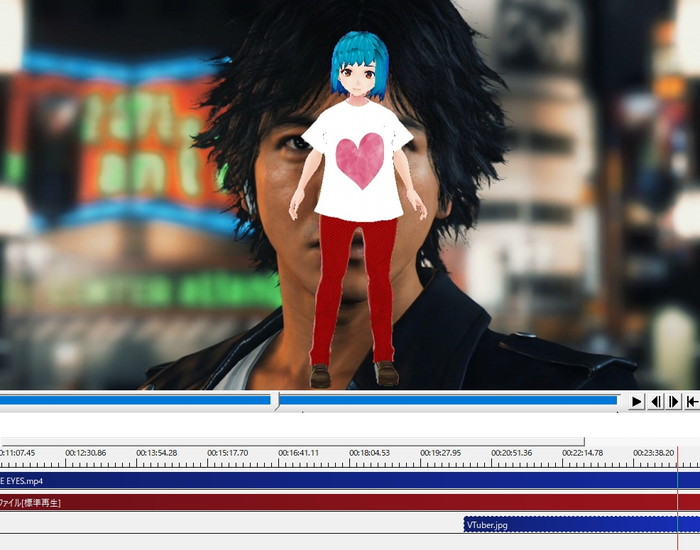The width and height of the screenshot is (700, 550).
Task: Click the 00:18:04.53 ruler mark
Action: click(370, 453)
